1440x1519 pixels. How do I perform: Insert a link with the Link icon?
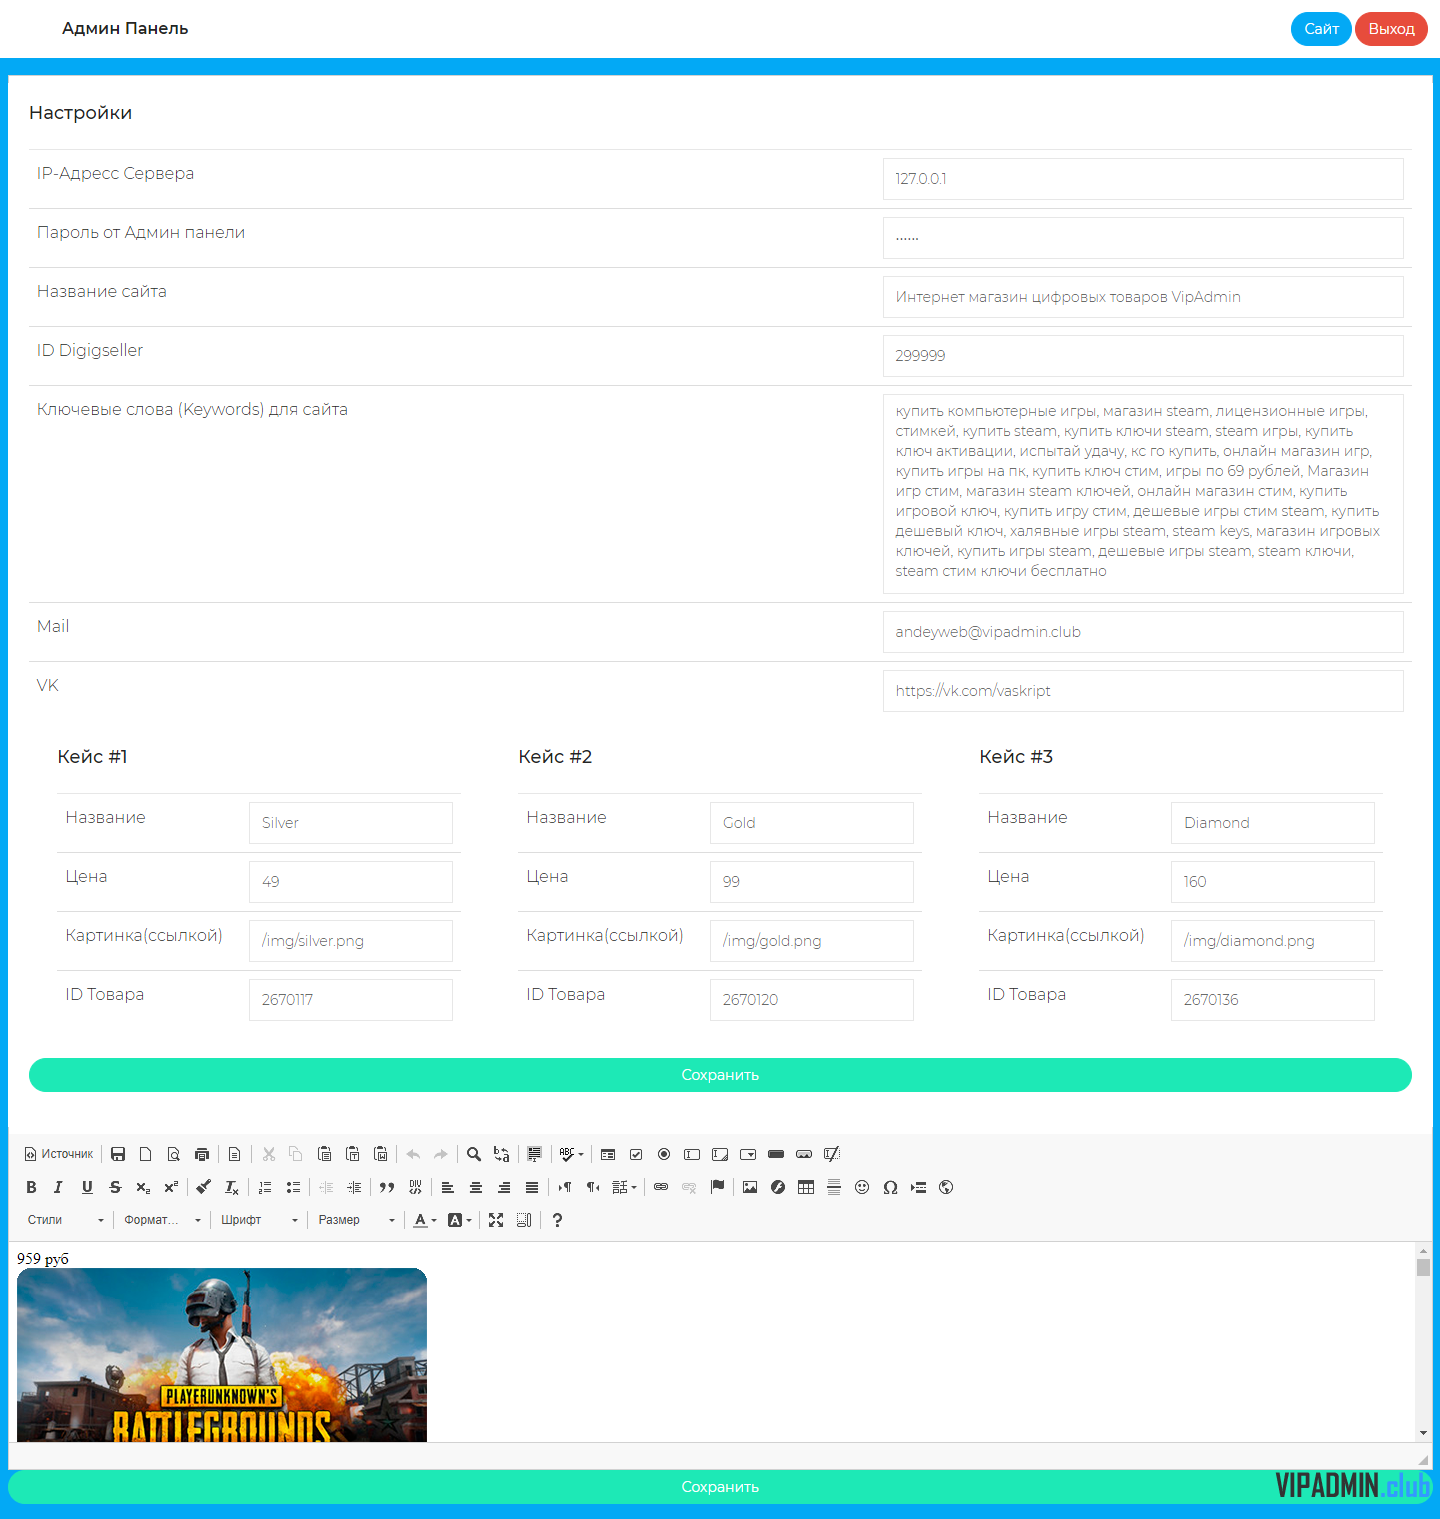661,1187
